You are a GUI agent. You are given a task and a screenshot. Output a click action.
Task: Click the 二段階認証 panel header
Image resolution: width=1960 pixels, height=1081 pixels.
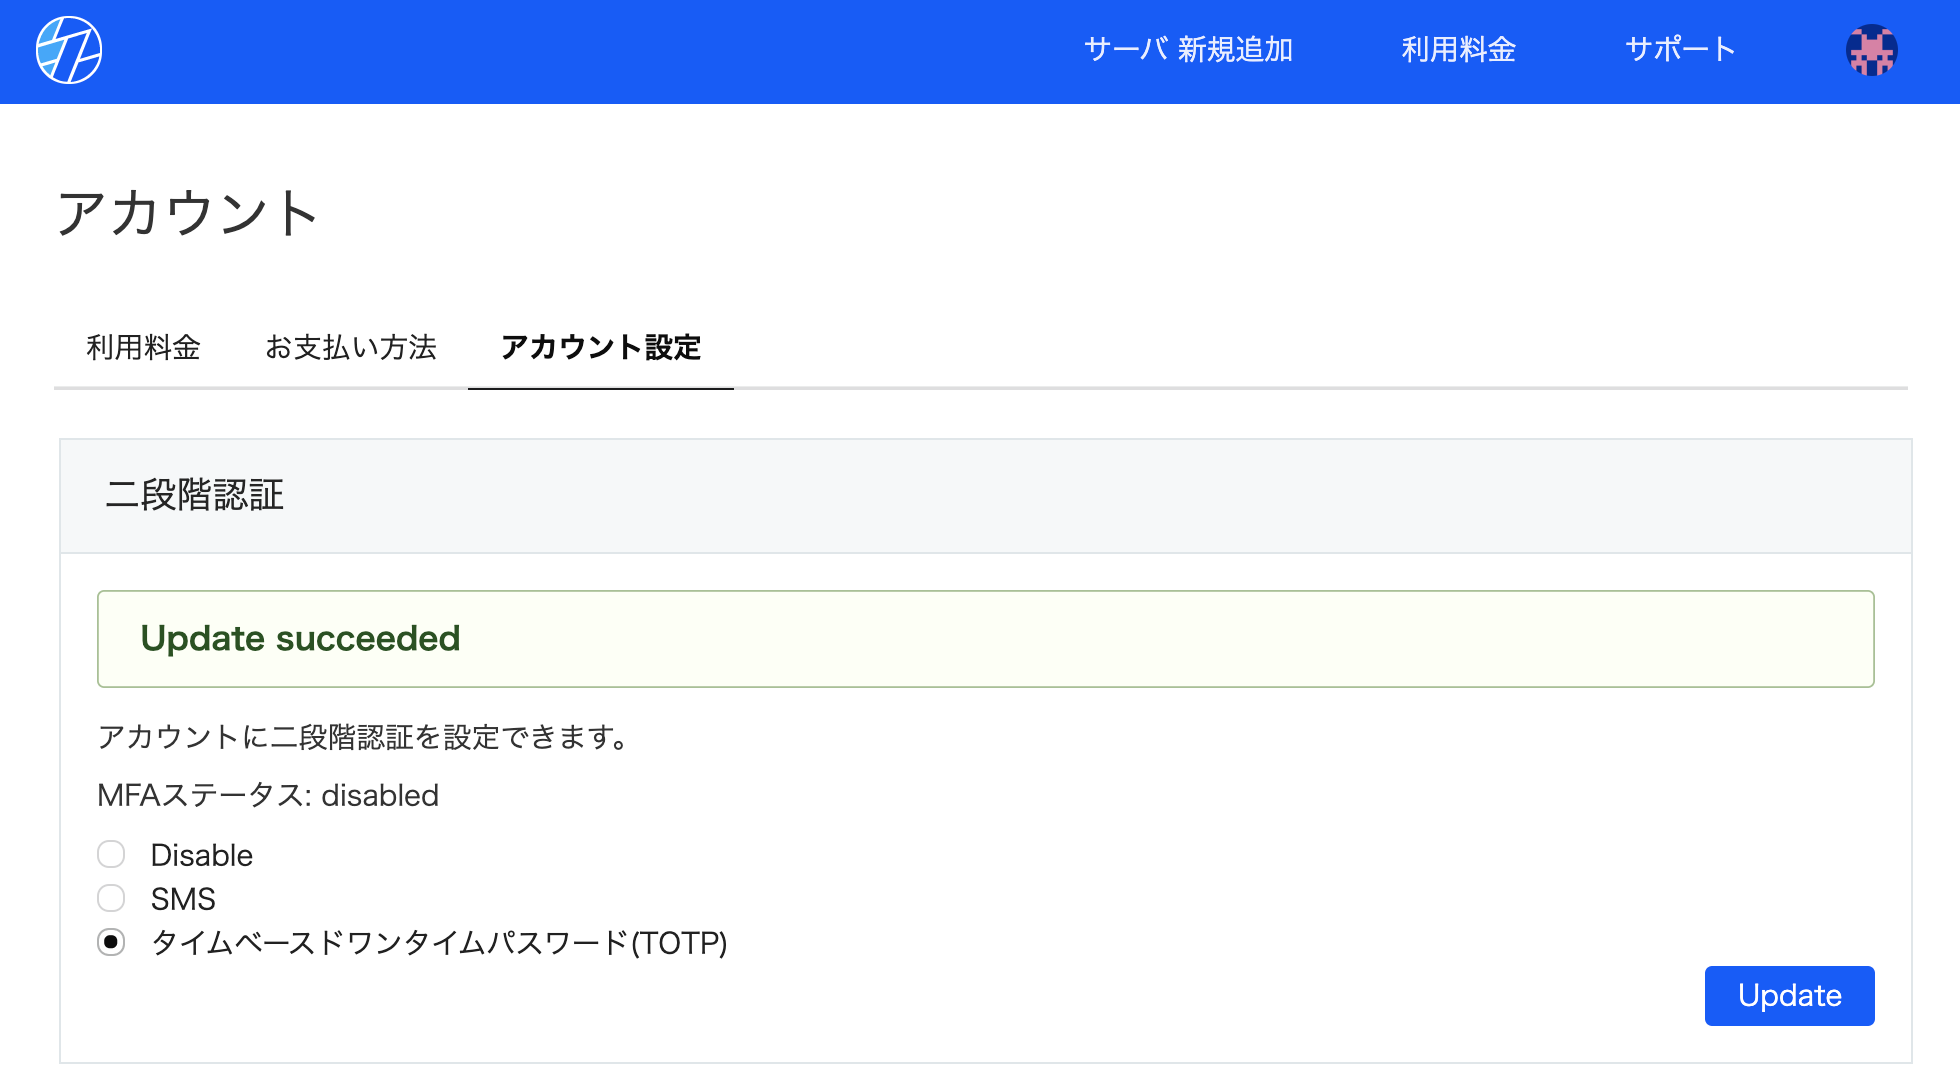pos(985,496)
